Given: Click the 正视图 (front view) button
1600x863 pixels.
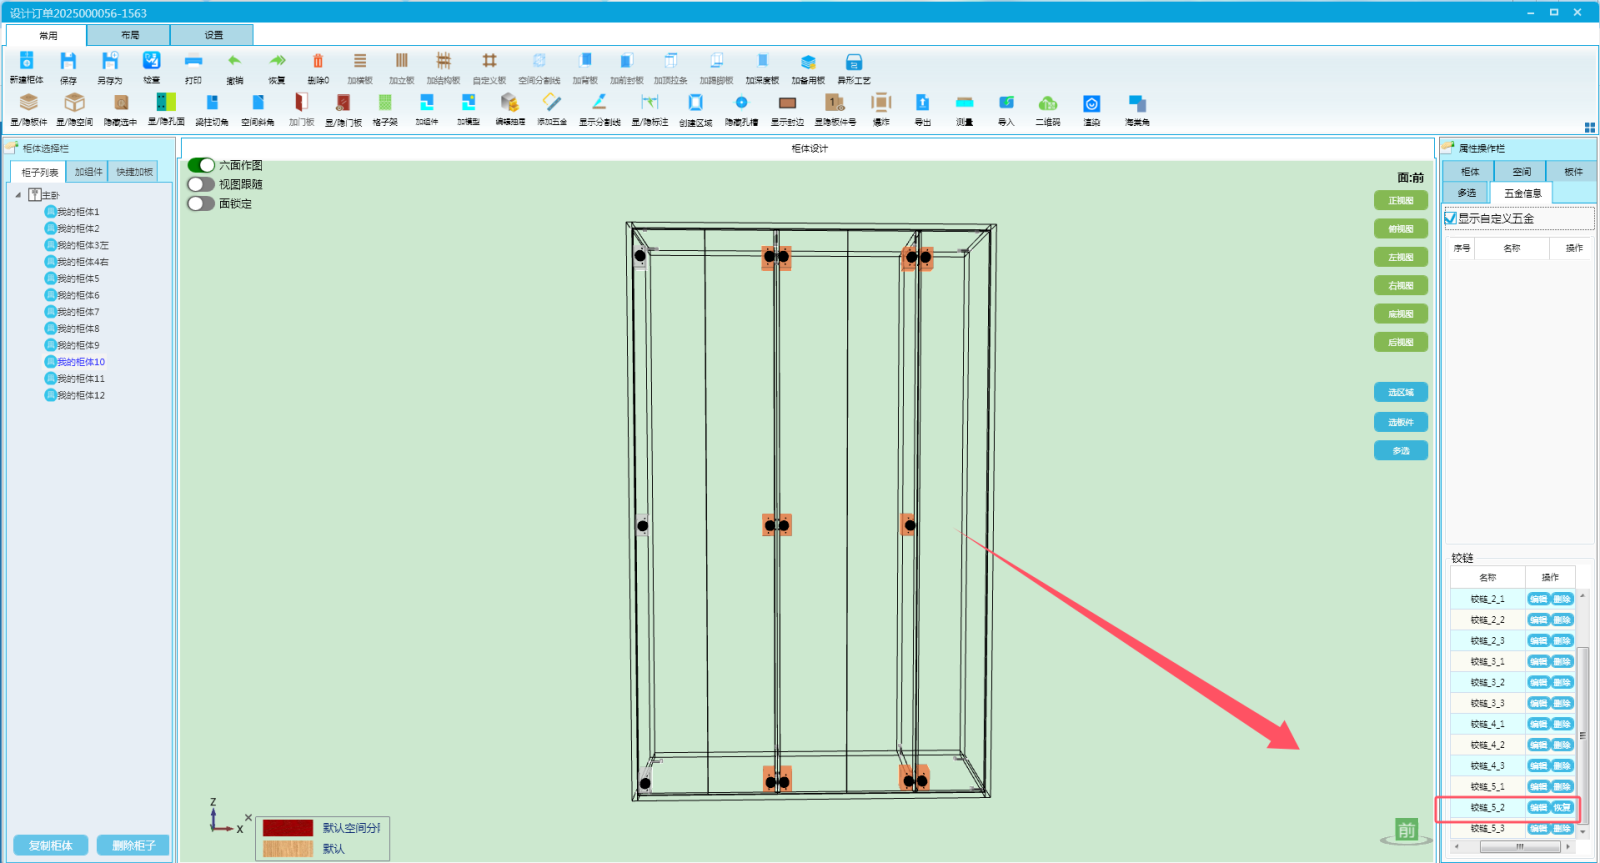Looking at the screenshot, I should (1401, 201).
